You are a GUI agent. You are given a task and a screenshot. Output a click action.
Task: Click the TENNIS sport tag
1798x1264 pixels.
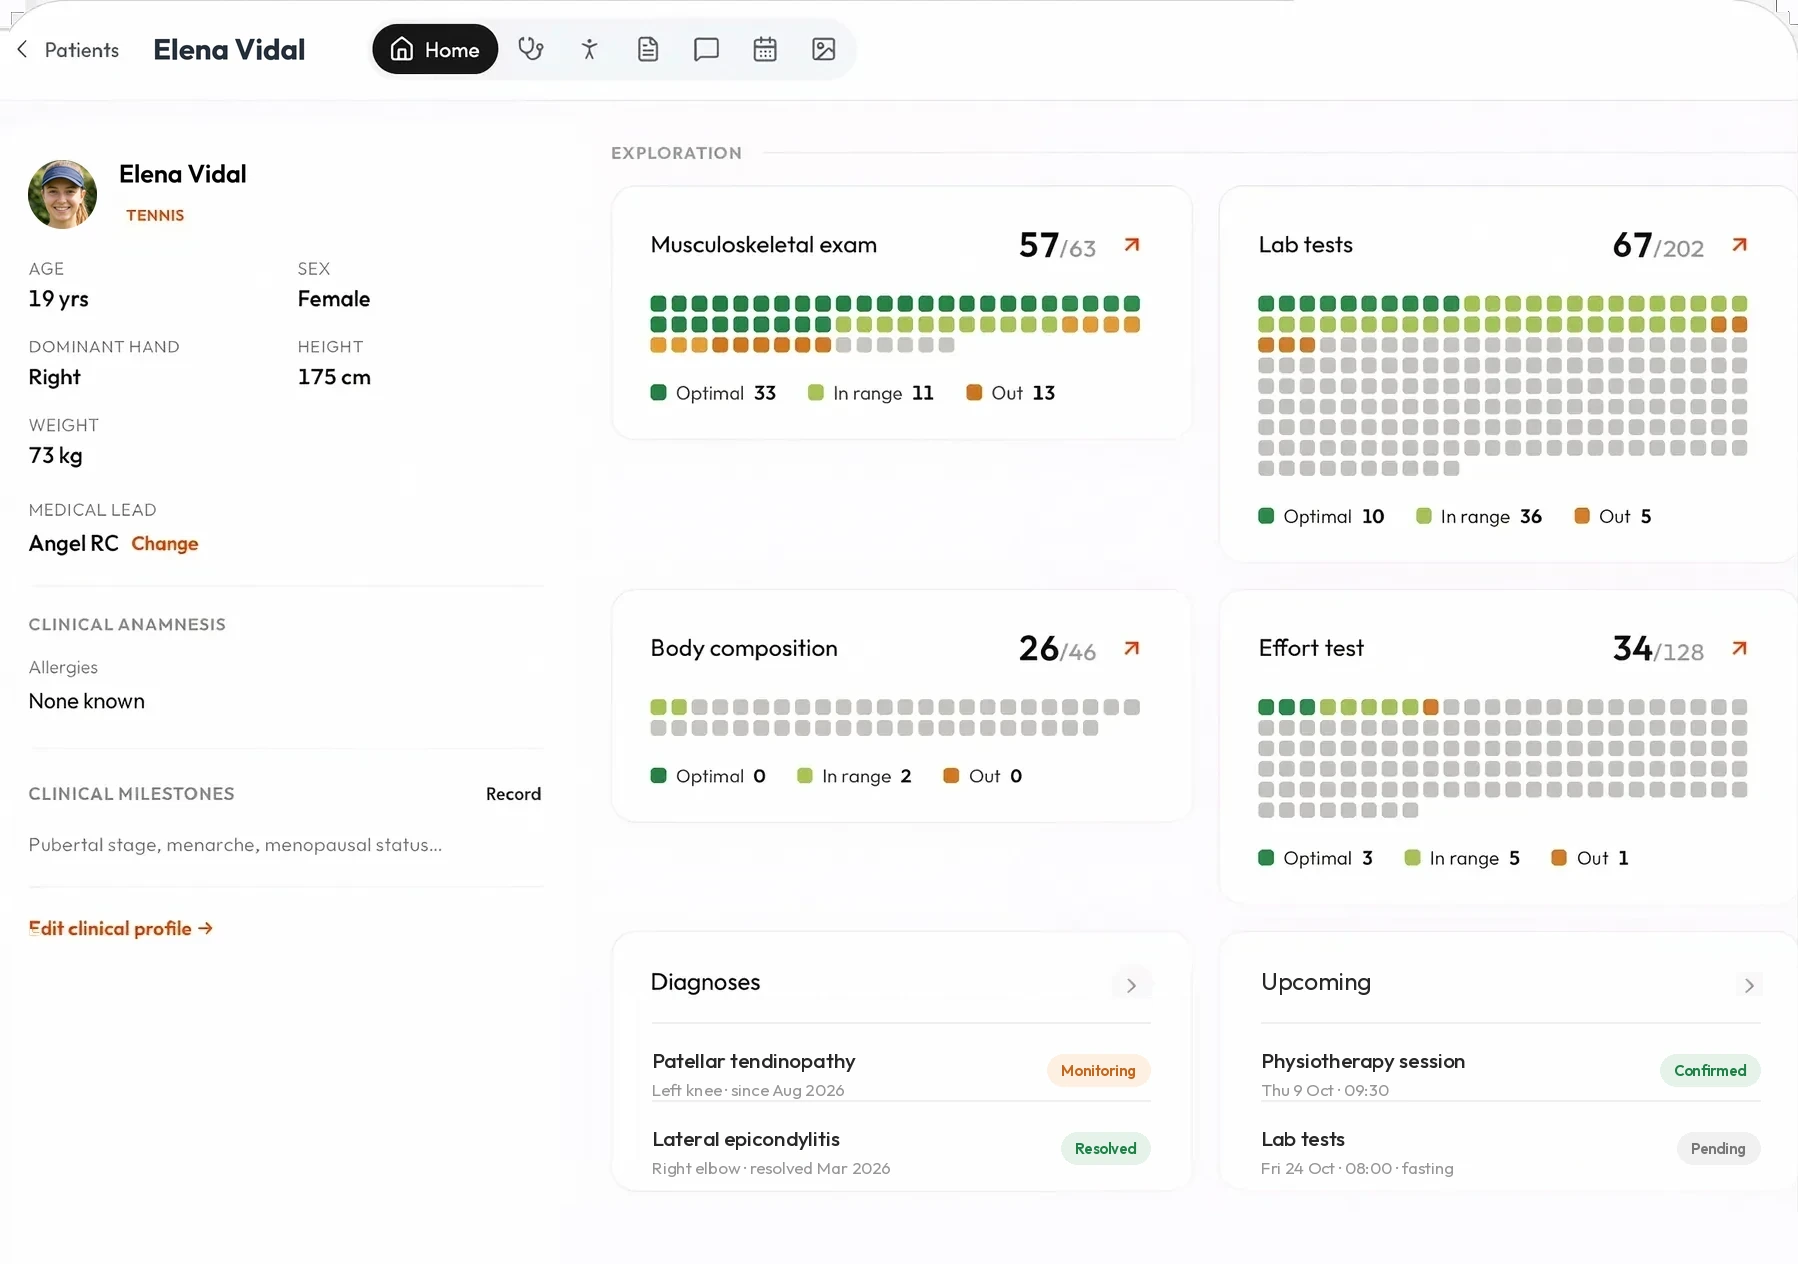click(155, 215)
